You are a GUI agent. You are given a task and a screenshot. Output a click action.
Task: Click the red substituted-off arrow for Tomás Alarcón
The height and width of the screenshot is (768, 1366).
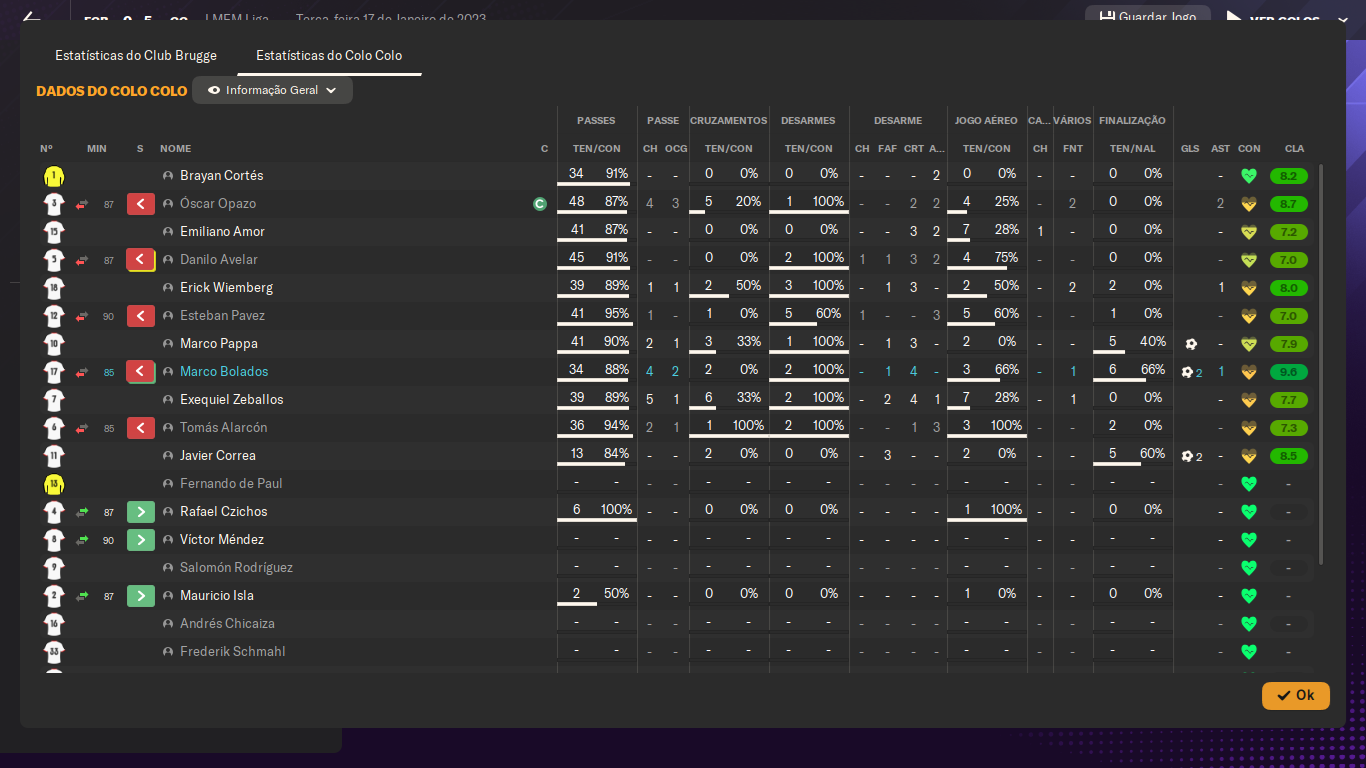click(x=141, y=428)
